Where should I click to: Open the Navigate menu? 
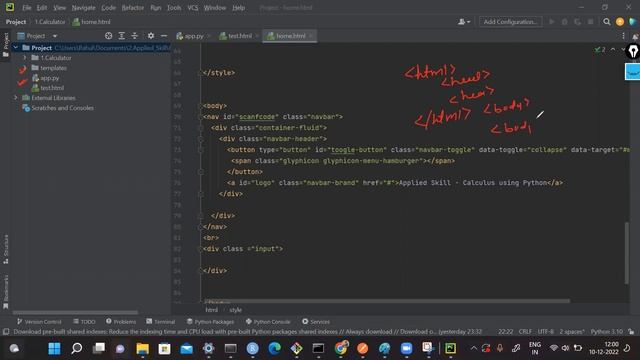point(83,7)
